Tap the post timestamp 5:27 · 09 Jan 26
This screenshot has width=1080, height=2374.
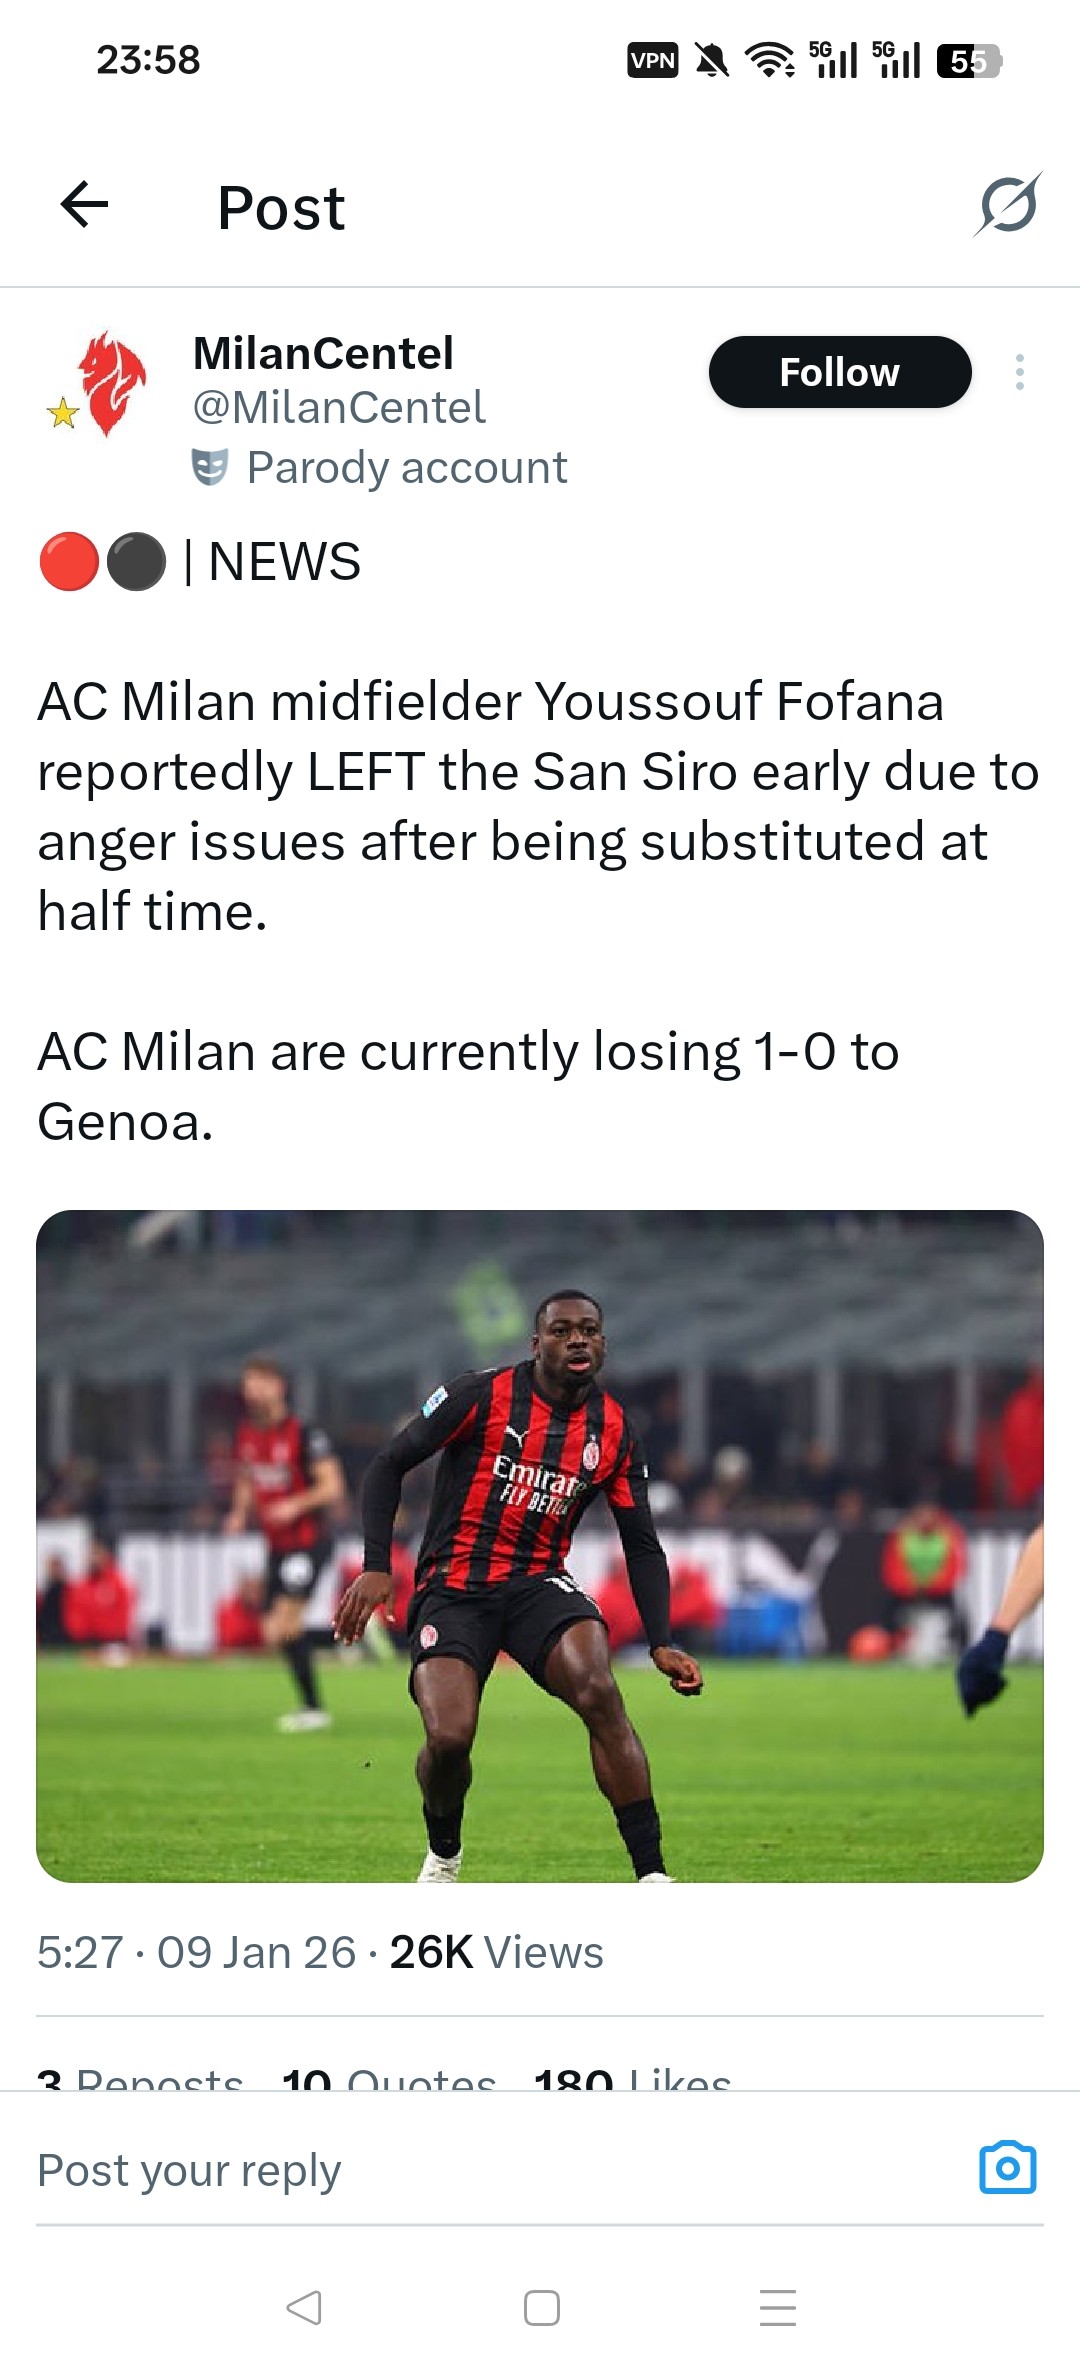196,1952
